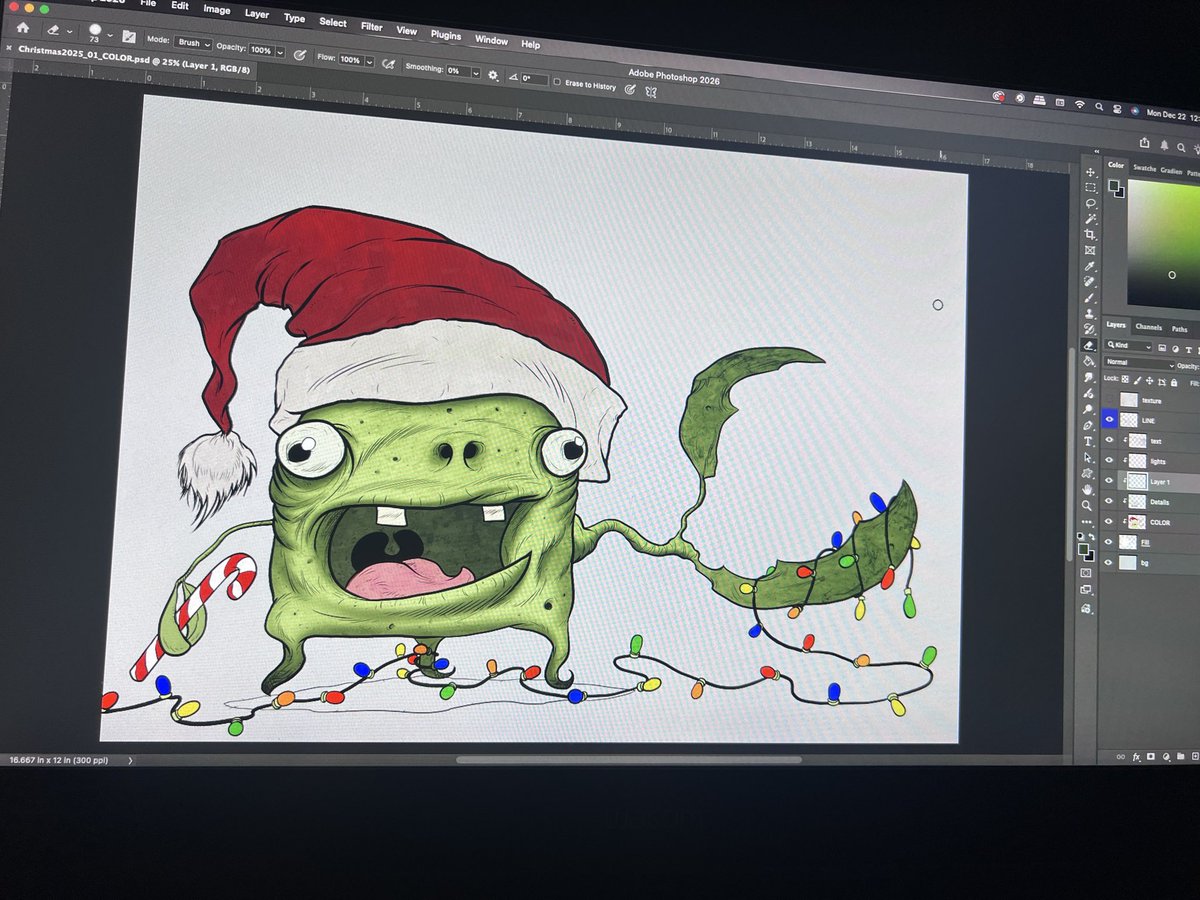The height and width of the screenshot is (900, 1200).
Task: Select the Smudge tool
Action: click(x=1089, y=377)
